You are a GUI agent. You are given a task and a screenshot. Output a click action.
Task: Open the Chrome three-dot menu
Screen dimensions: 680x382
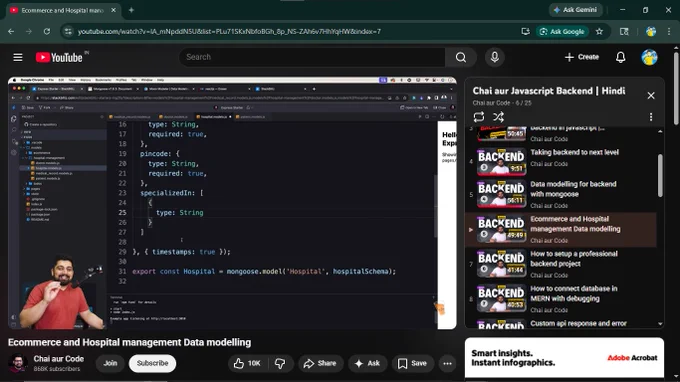(668, 31)
